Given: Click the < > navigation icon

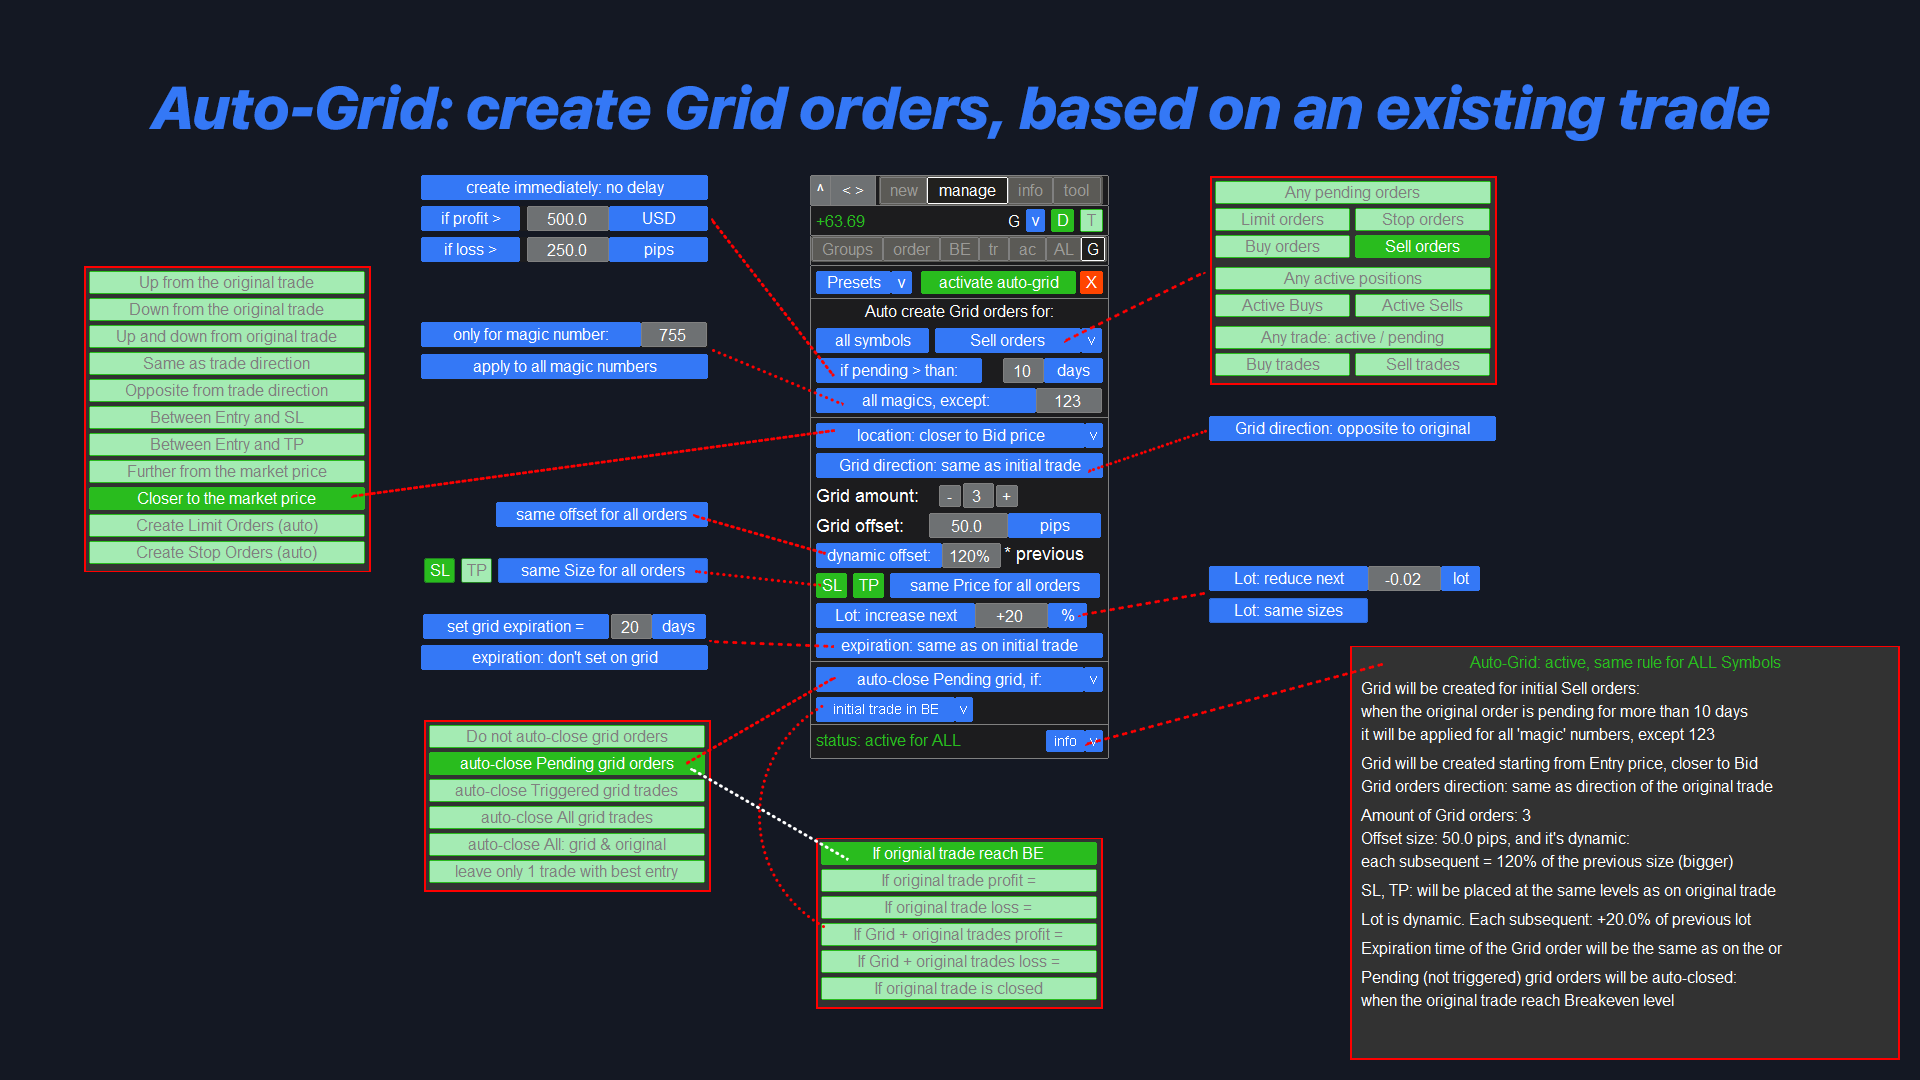Looking at the screenshot, I should point(853,190).
